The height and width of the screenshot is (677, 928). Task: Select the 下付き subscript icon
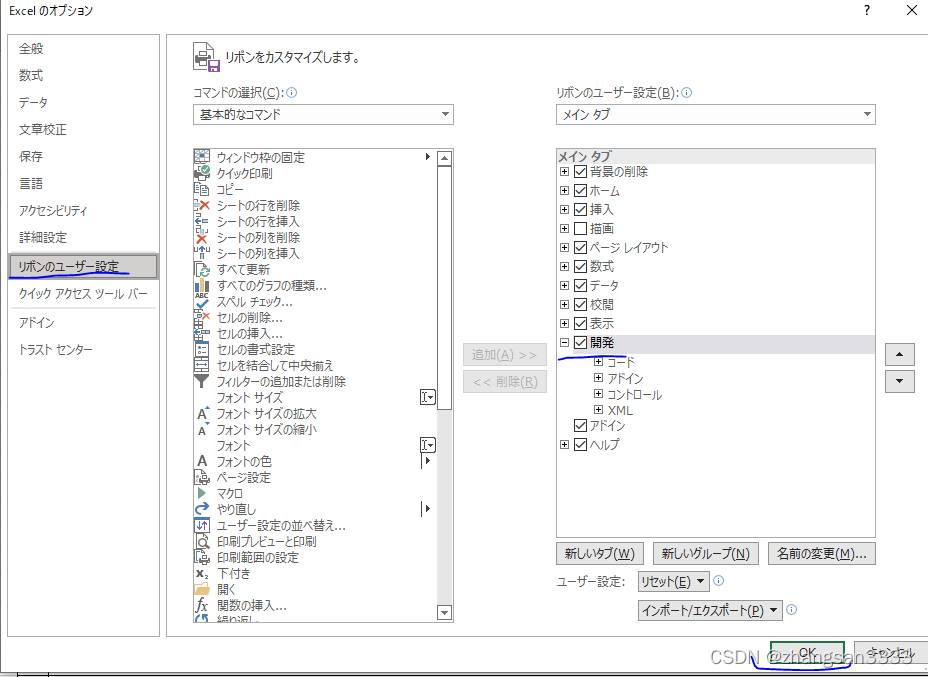(x=202, y=573)
